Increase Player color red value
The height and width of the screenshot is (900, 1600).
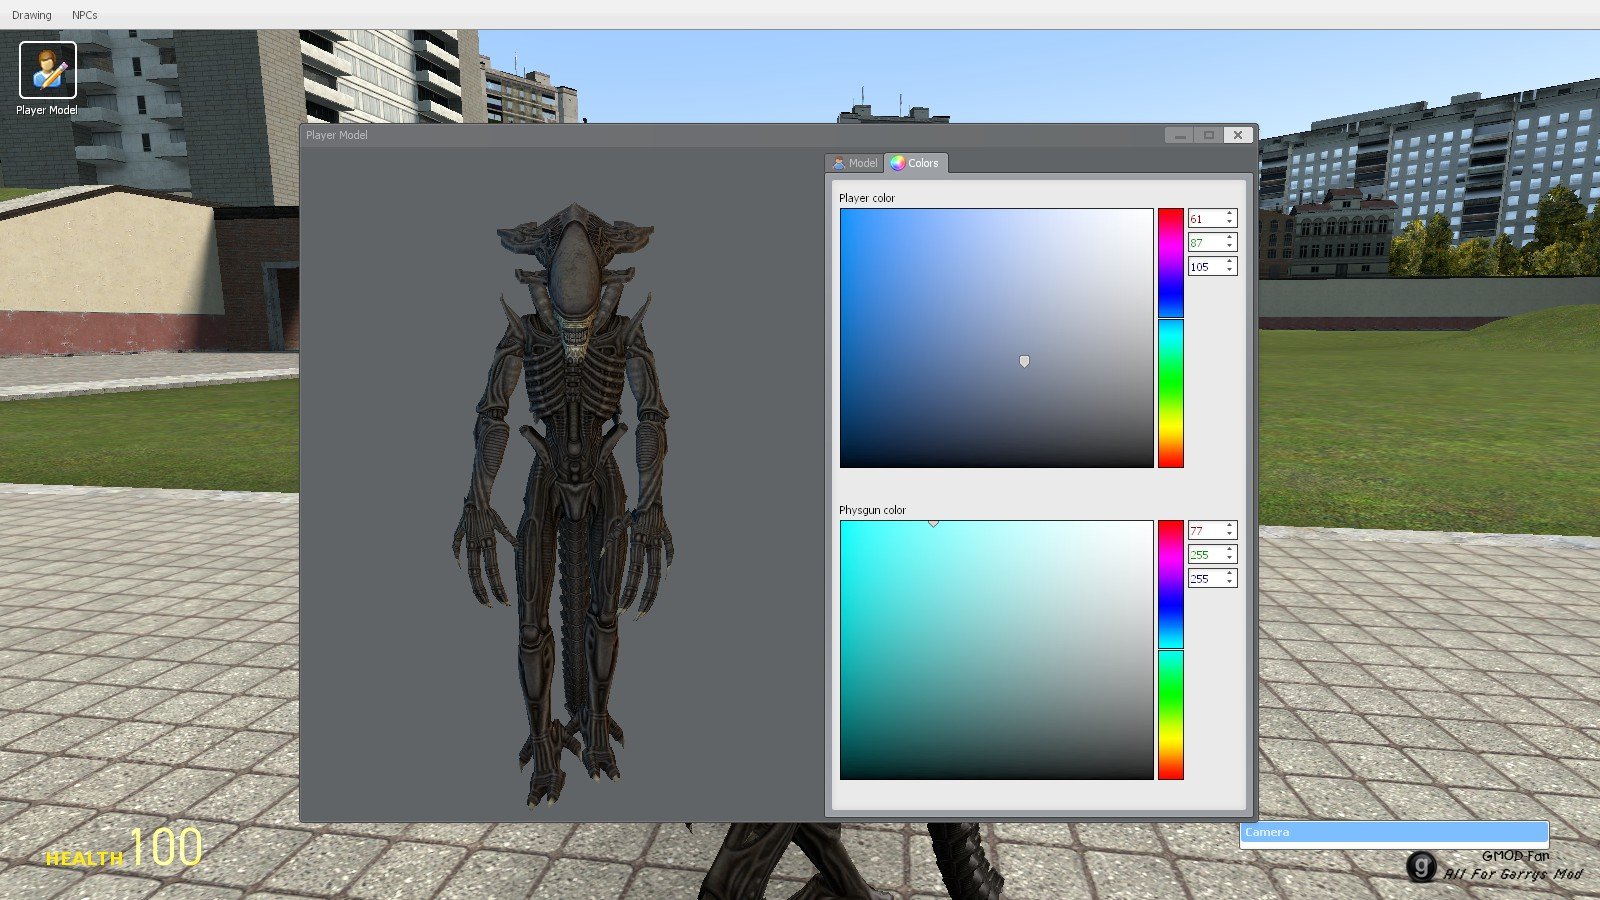[x=1230, y=214]
